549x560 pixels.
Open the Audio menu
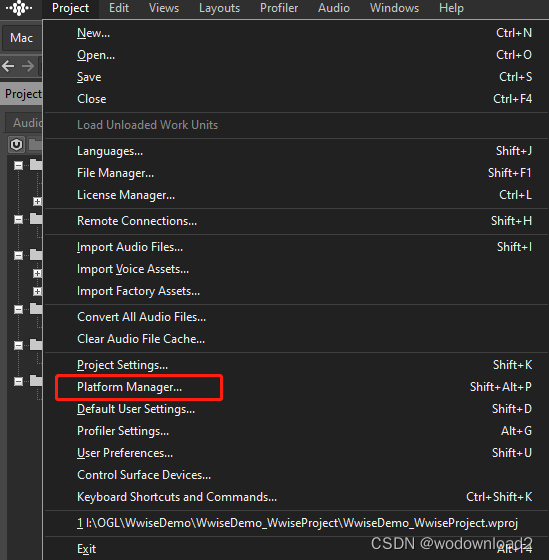click(334, 8)
